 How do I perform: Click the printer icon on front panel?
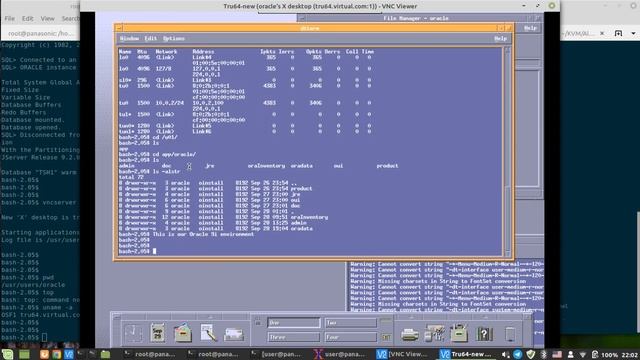tap(409, 335)
